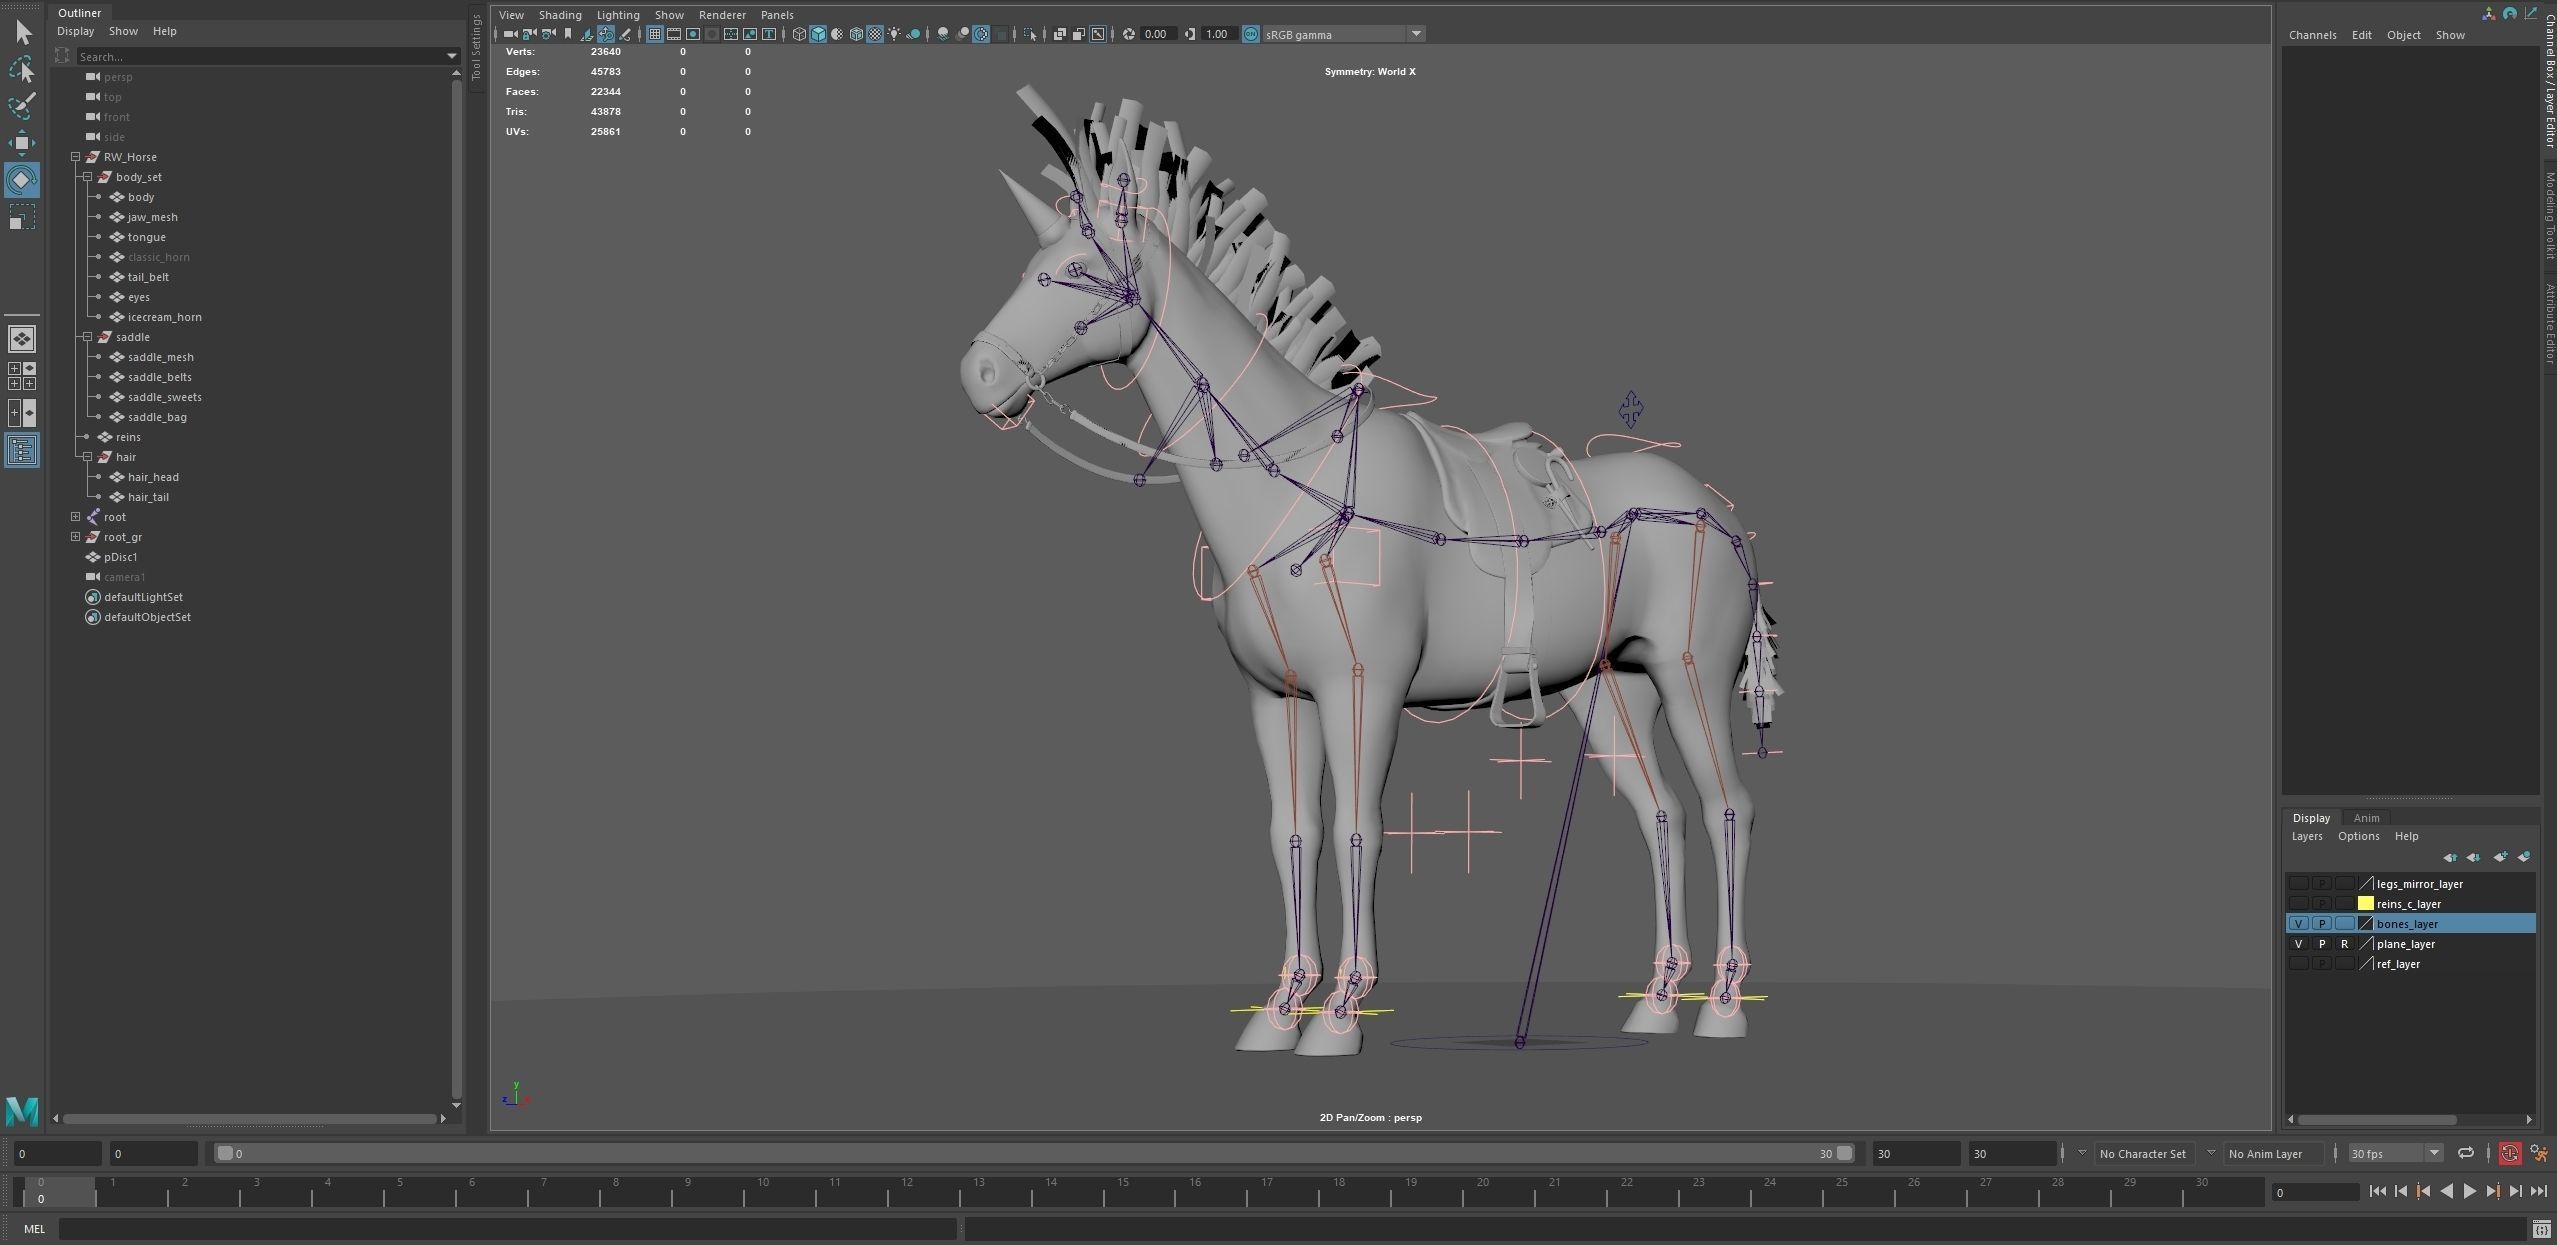Open the Outliner Display menu
The image size is (2557, 1245).
(x=75, y=31)
